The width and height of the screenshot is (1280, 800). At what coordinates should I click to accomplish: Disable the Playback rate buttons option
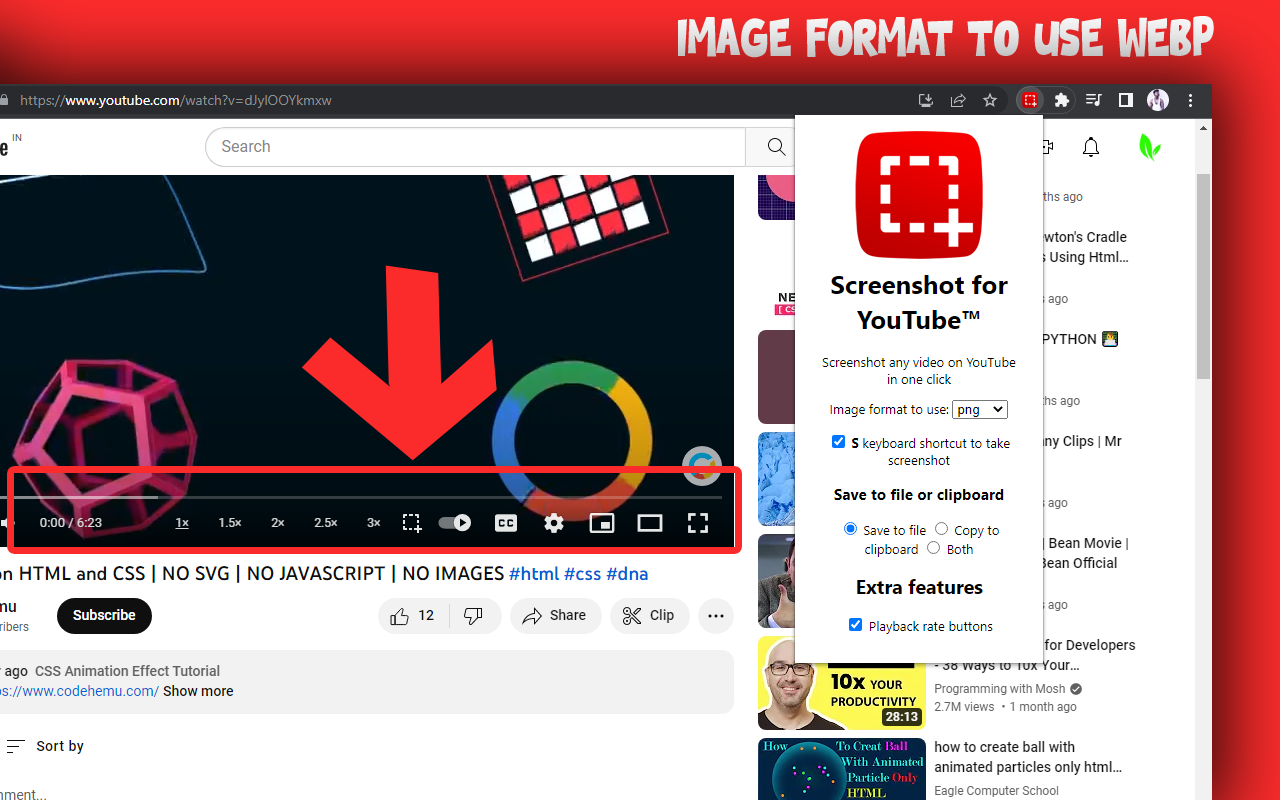pyautogui.click(x=855, y=624)
